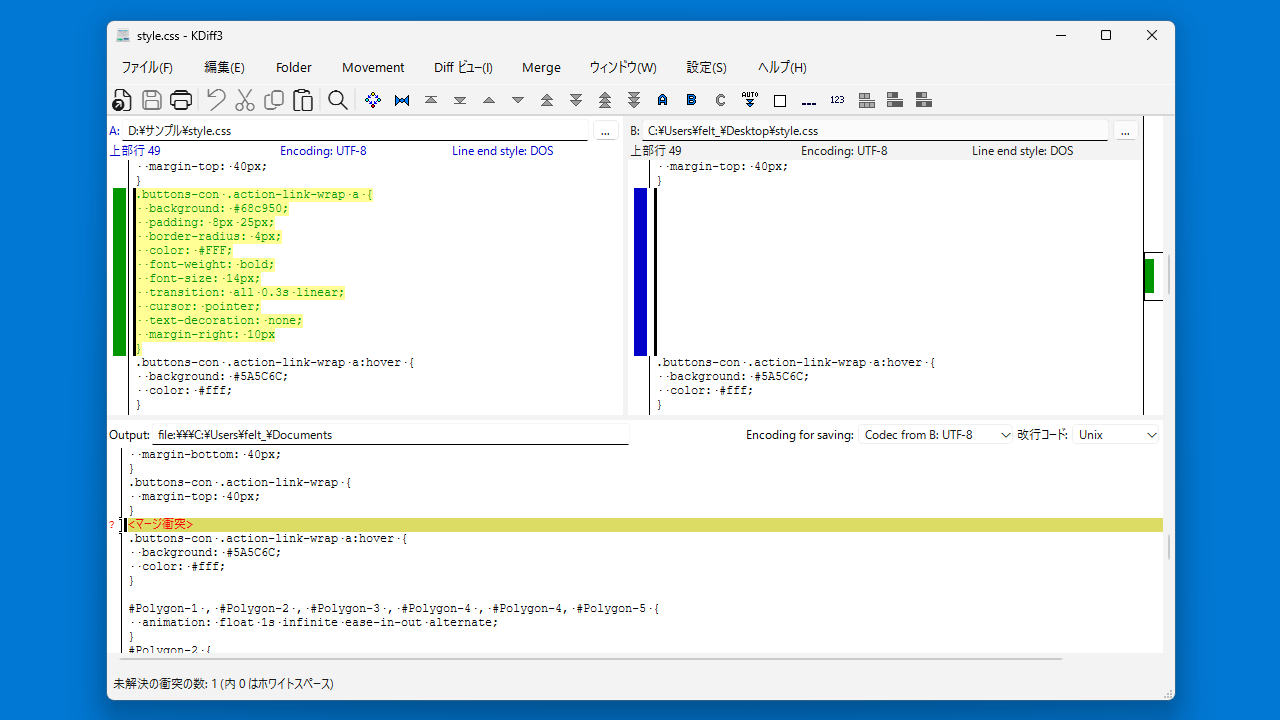Click pane B Encoding: UTF-8 label
The height and width of the screenshot is (720, 1280).
coord(844,151)
